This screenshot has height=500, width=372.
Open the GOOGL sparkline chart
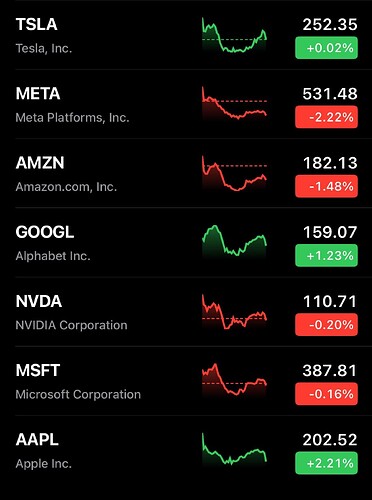[234, 241]
